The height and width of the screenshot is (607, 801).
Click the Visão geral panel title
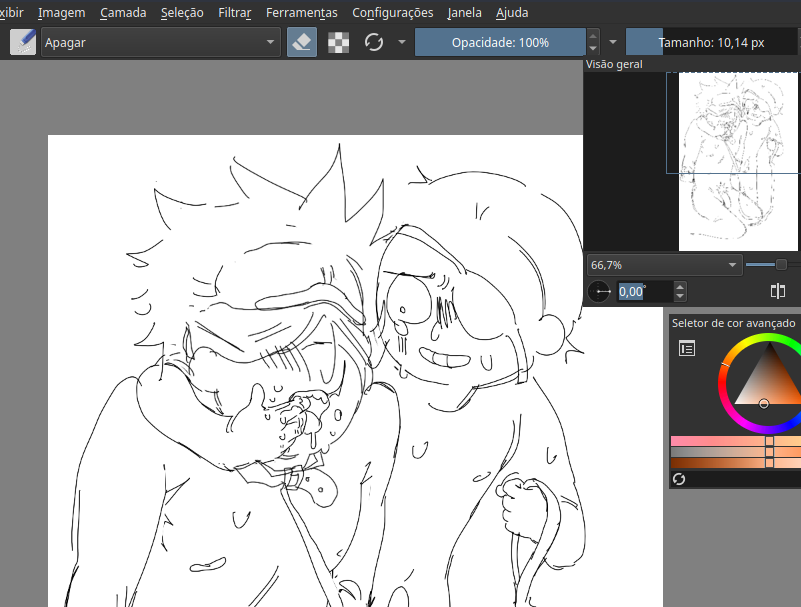point(614,64)
